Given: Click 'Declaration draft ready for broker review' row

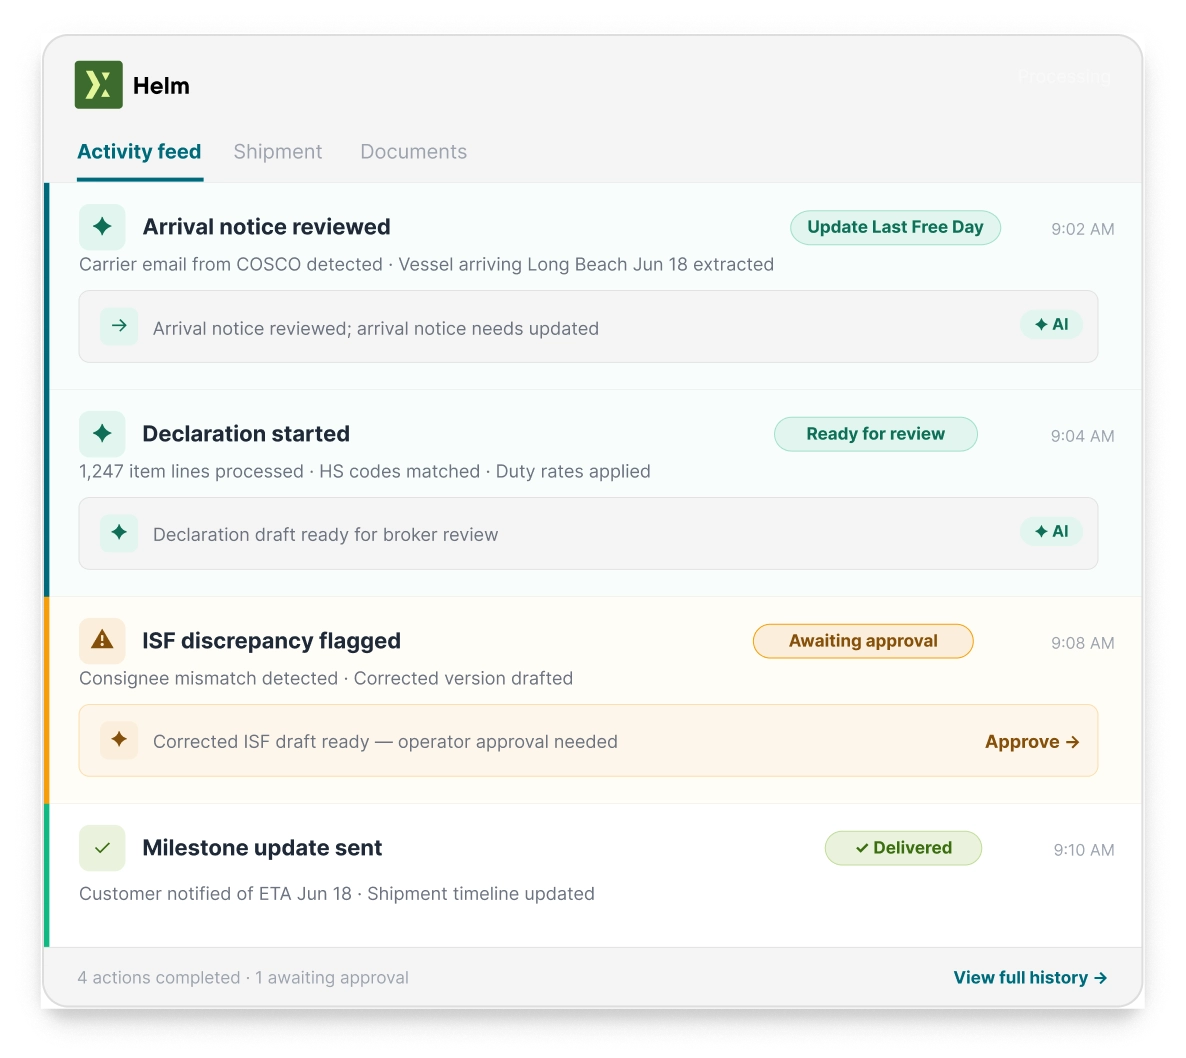Looking at the screenshot, I should click(x=588, y=533).
